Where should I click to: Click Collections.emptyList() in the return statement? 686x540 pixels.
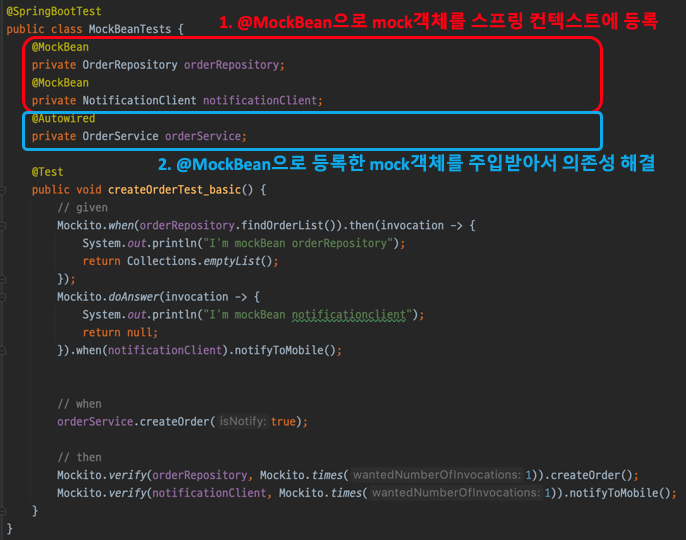200,261
